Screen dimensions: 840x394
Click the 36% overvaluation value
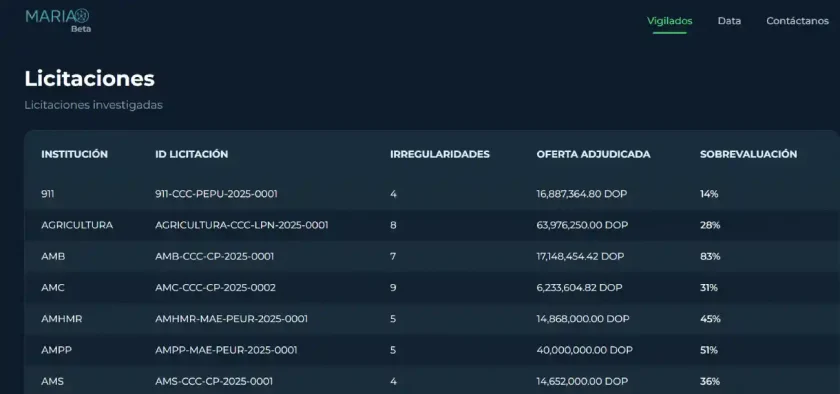(x=710, y=382)
